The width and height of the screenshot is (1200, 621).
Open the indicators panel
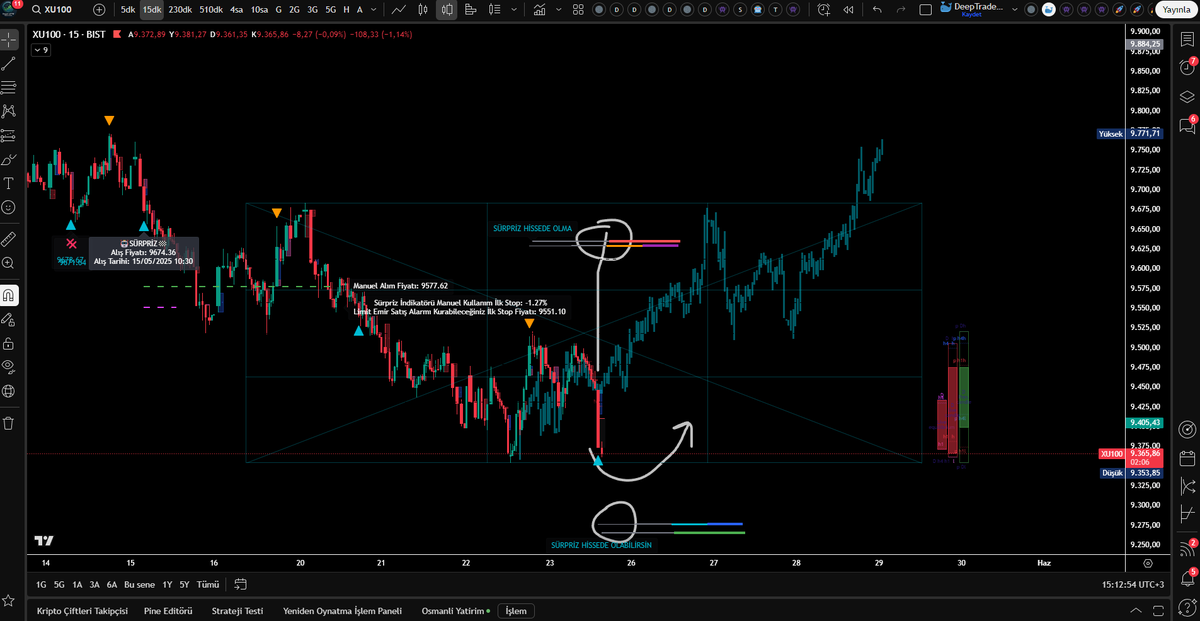click(x=541, y=9)
